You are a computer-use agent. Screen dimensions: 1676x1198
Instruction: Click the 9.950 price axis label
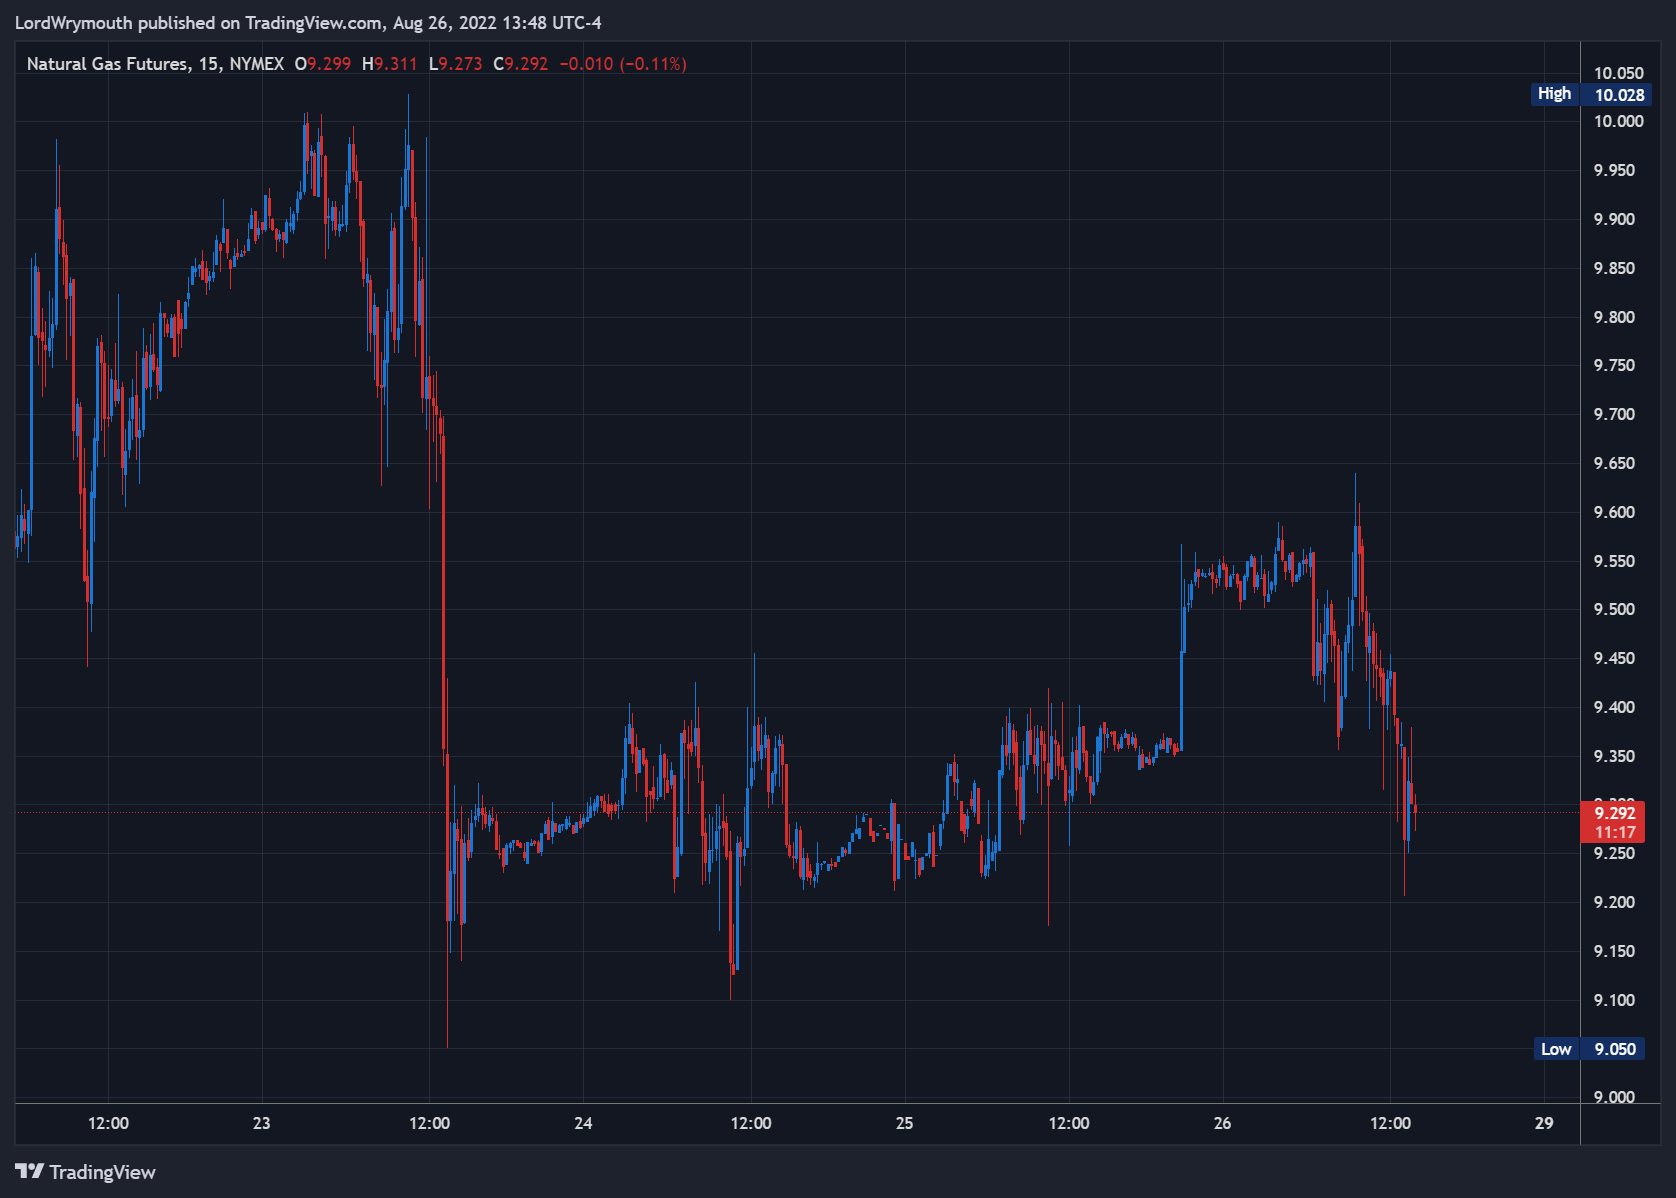pyautogui.click(x=1614, y=171)
